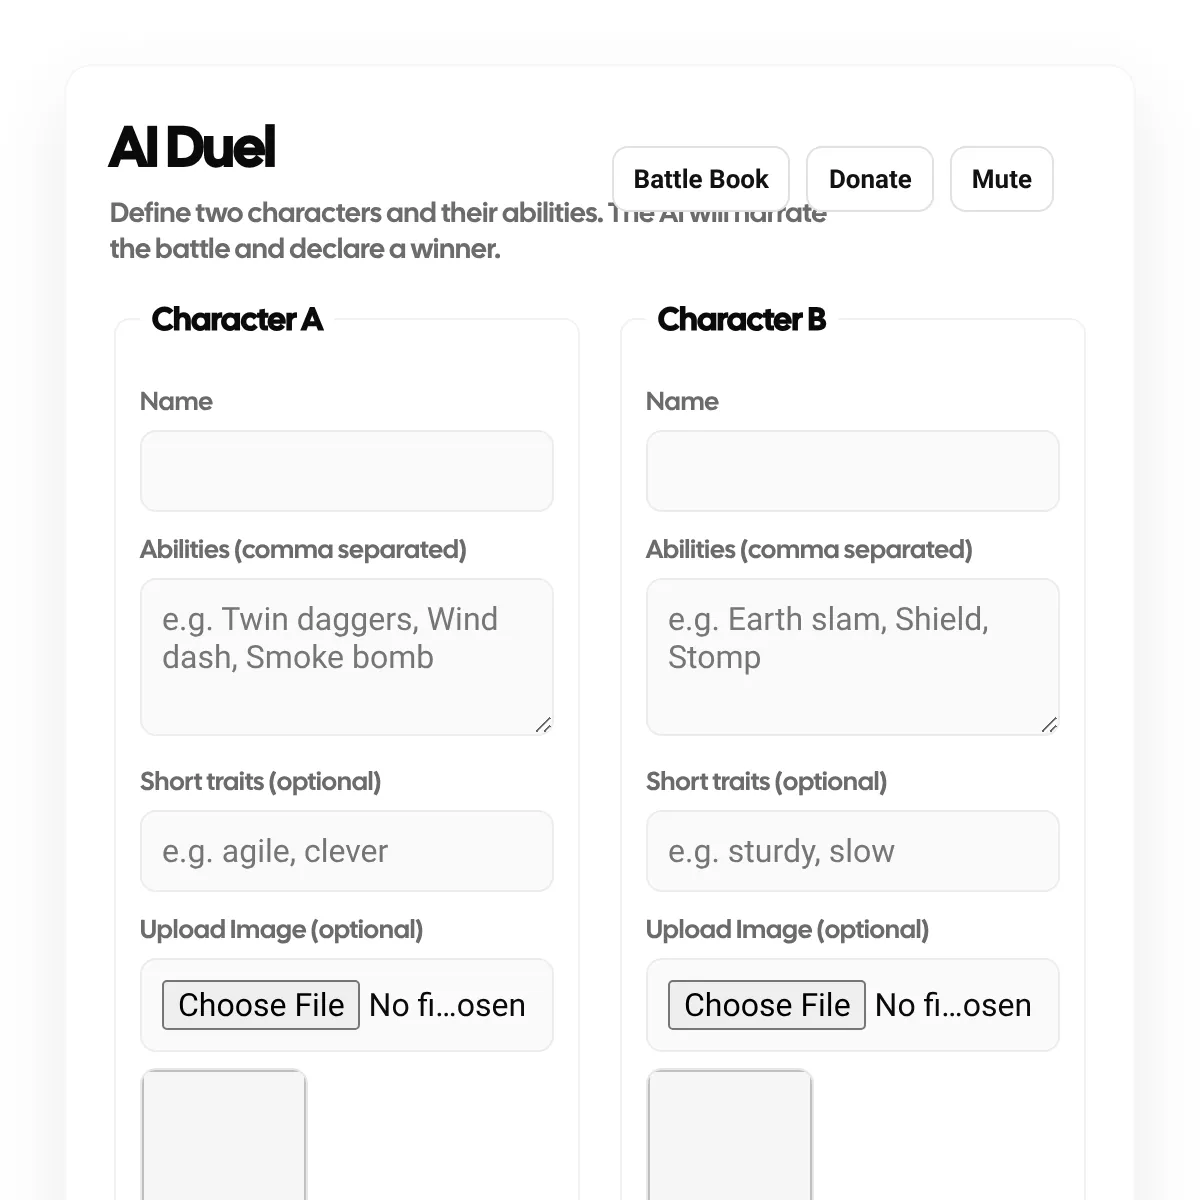Click Character A's Abilities text area
This screenshot has height=1200, width=1200.
point(346,656)
